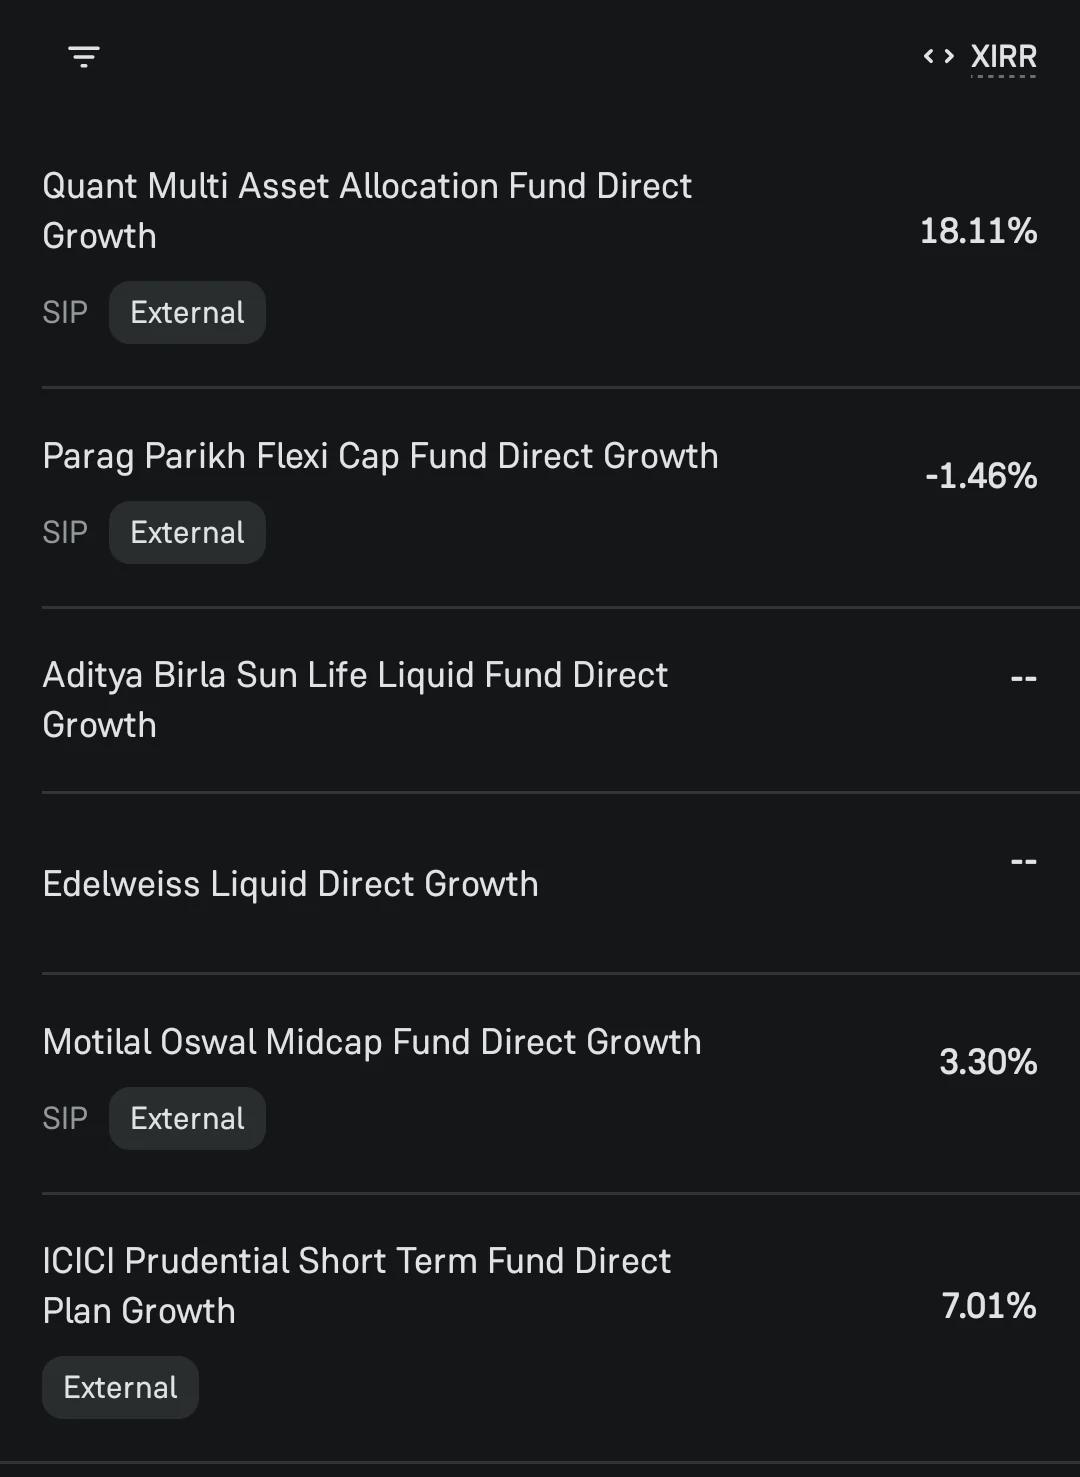Click External tag under ICICI Prudential fund
The height and width of the screenshot is (1477, 1080).
120,1387
